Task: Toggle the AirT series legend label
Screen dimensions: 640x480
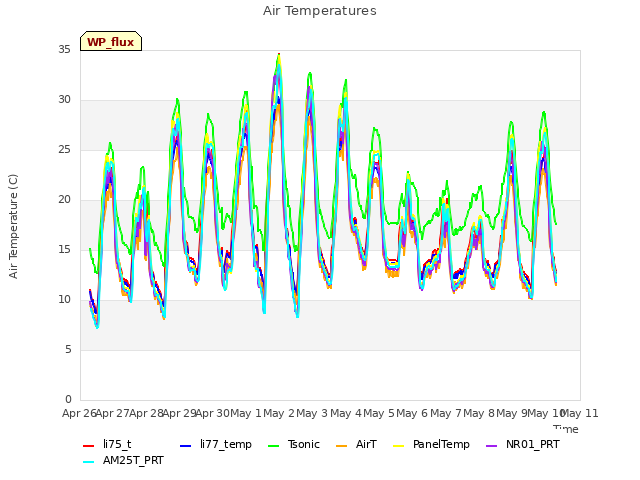Action: point(366,444)
